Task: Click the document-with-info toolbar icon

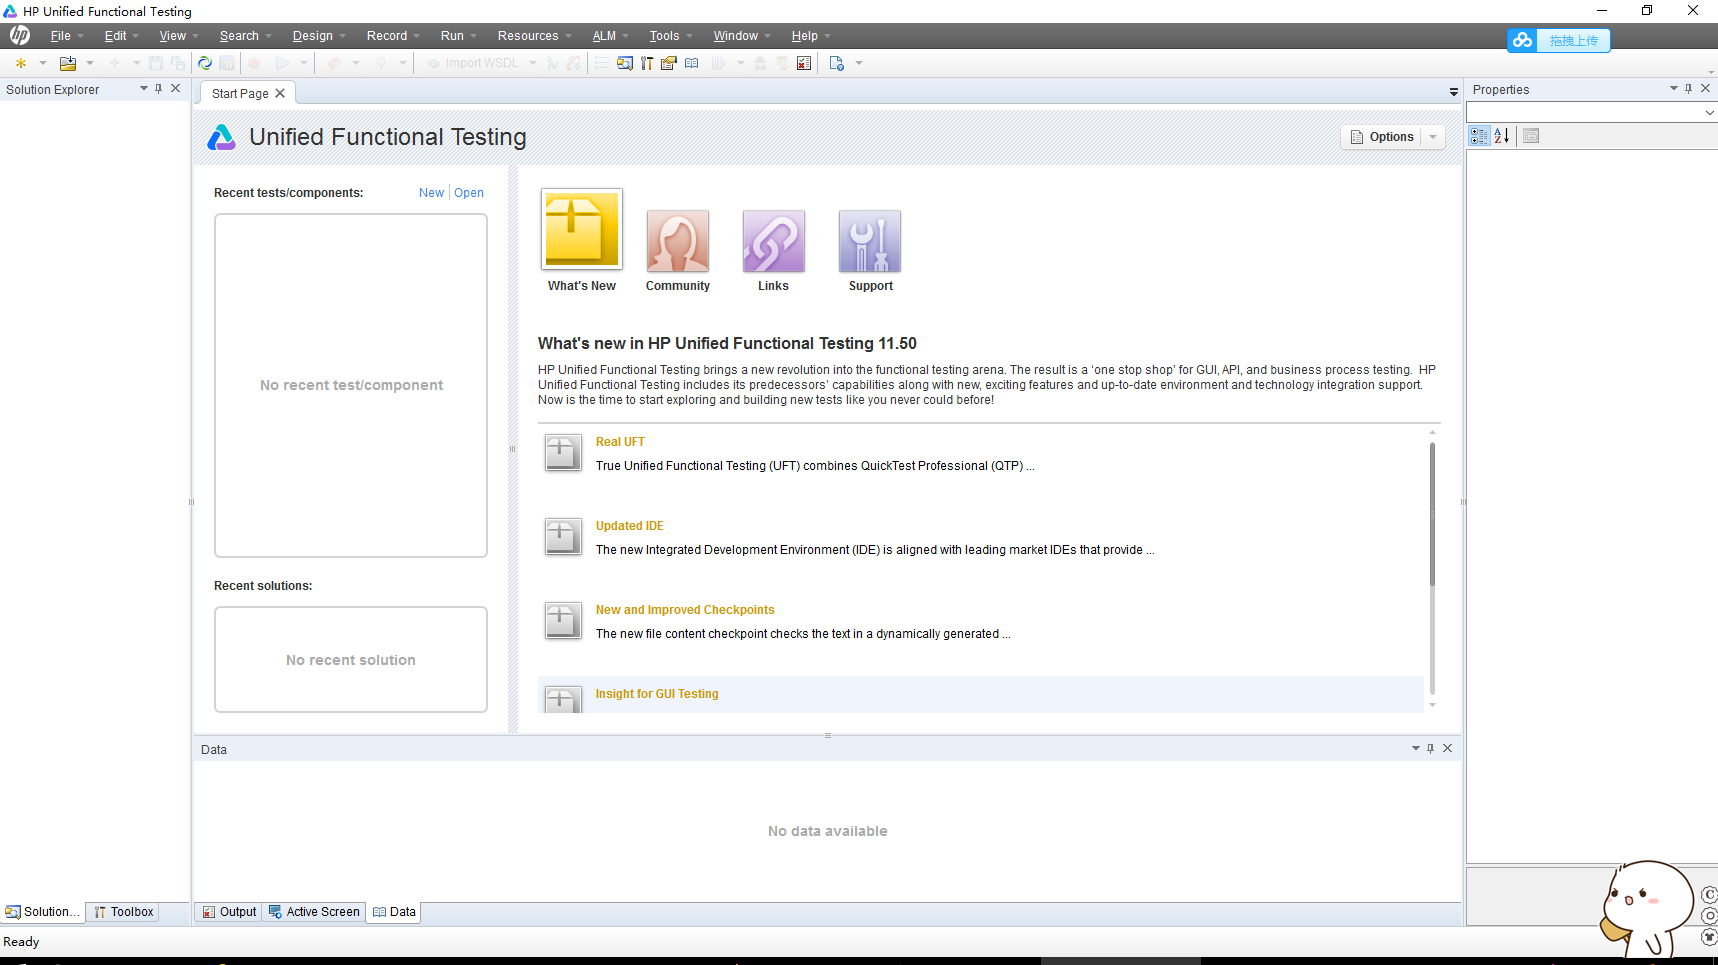Action: (837, 63)
